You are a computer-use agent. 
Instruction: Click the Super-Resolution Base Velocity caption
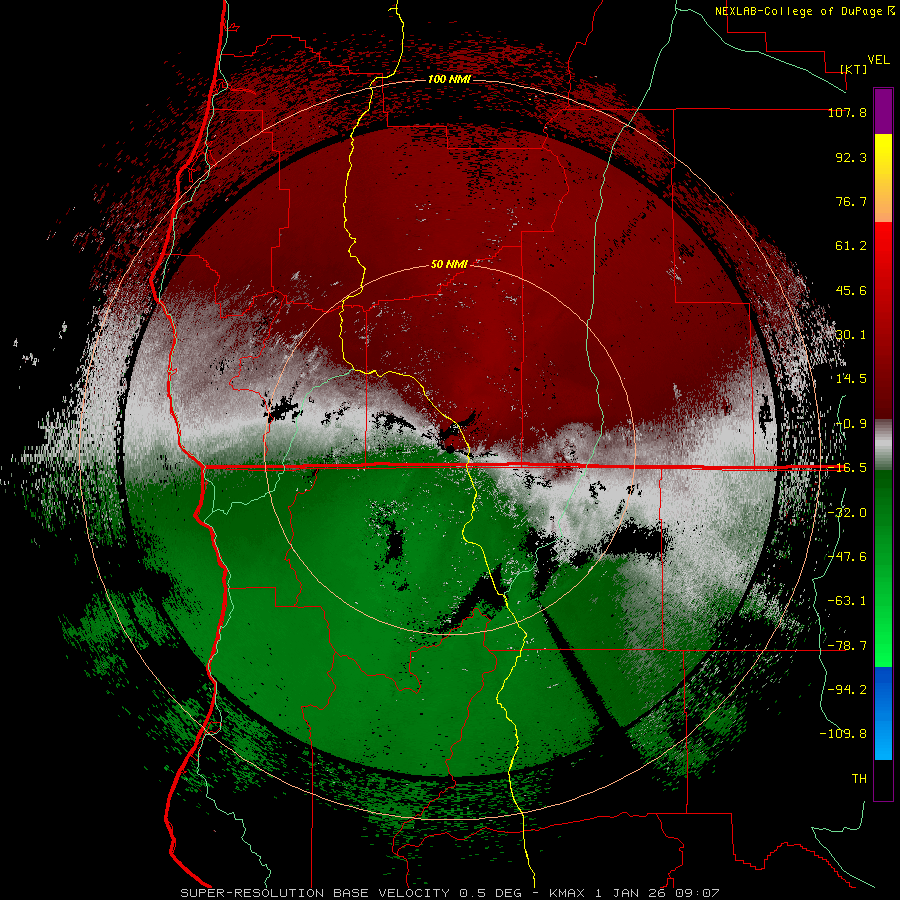pyautogui.click(x=449, y=893)
